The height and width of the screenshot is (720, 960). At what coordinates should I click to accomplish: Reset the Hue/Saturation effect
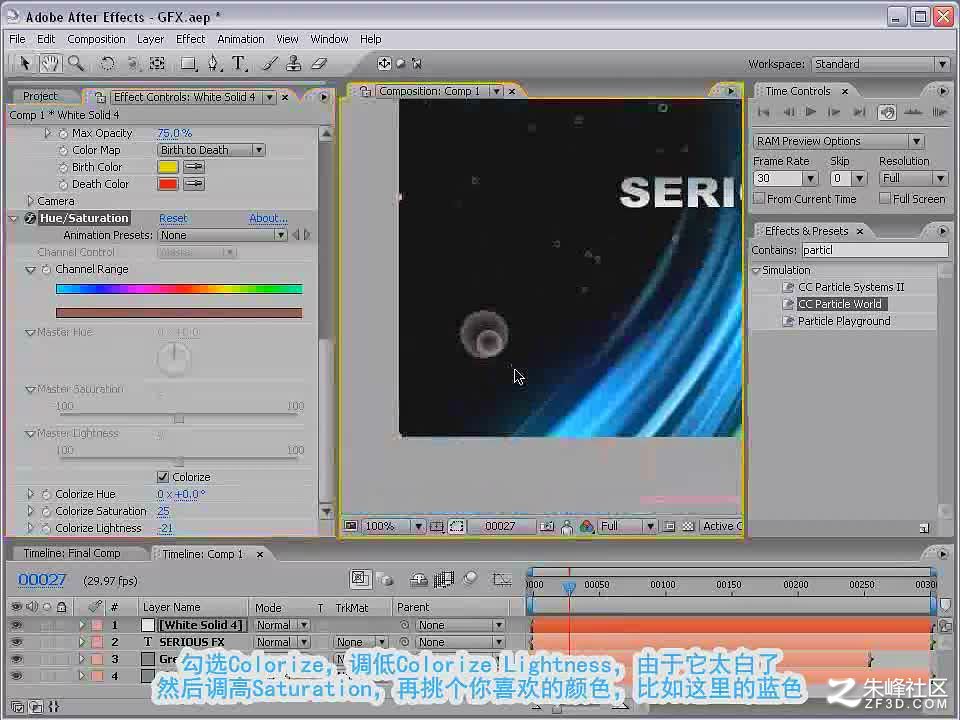point(173,219)
